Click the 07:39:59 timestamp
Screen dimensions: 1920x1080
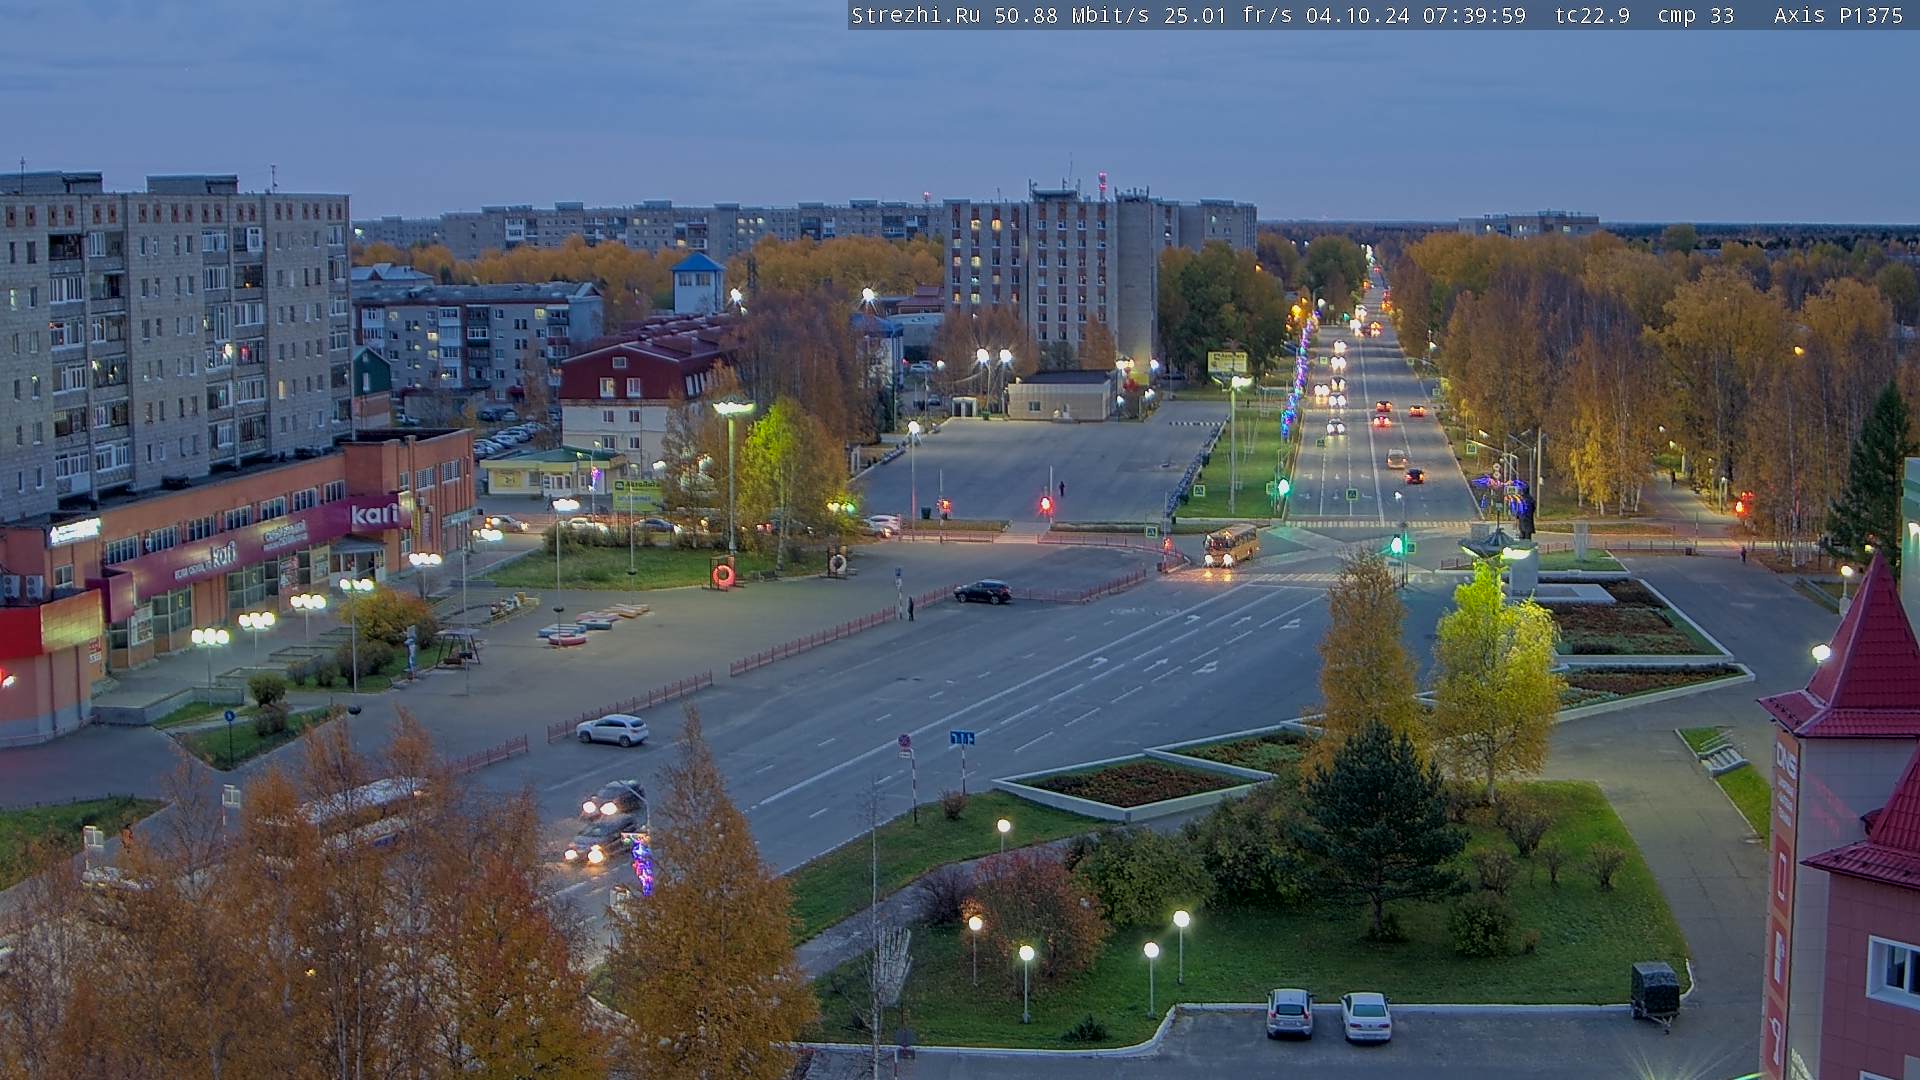[1474, 15]
